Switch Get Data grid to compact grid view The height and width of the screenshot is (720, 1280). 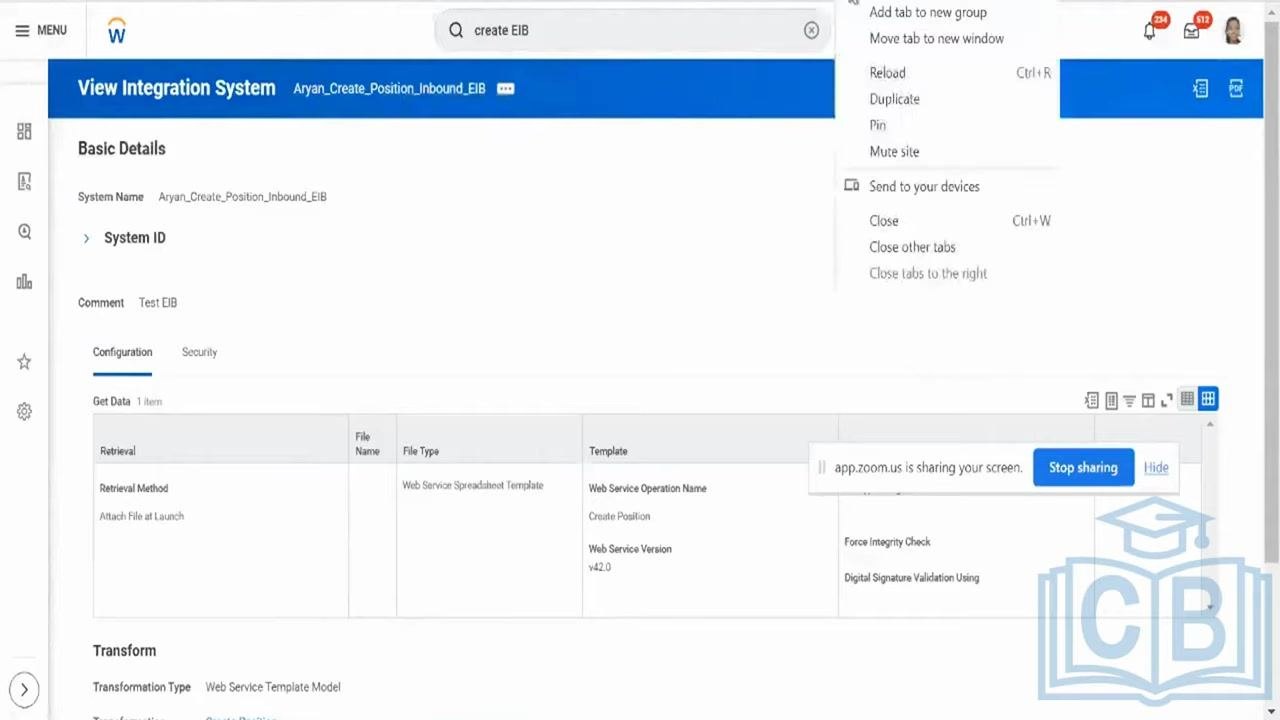[1187, 399]
